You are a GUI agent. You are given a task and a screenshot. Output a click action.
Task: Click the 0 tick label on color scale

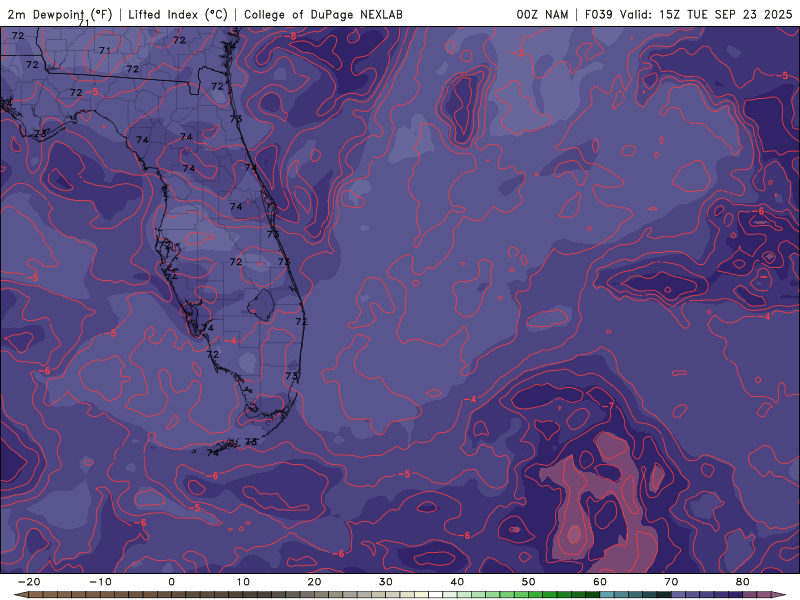point(171,582)
